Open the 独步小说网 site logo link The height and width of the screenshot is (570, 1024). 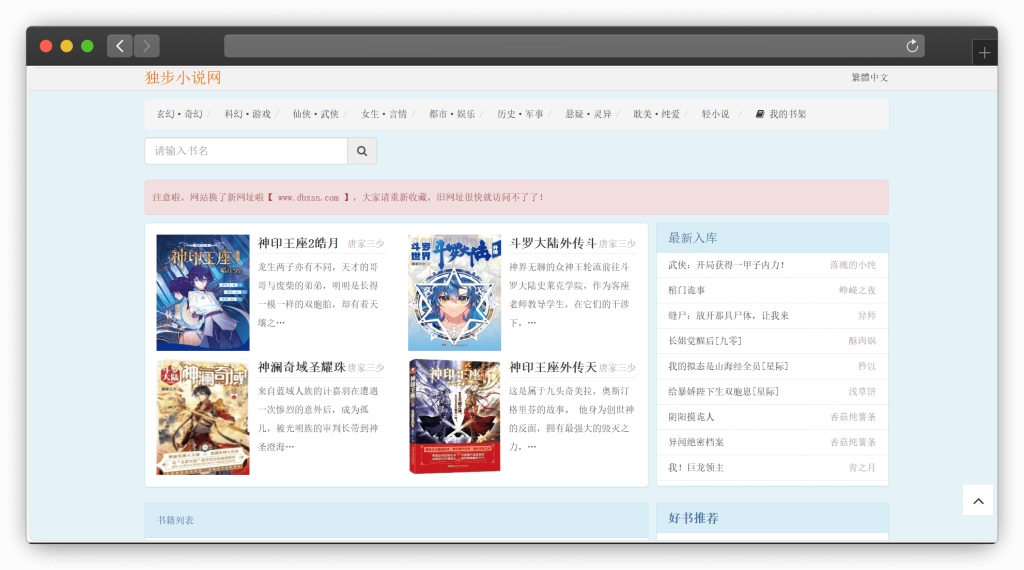(x=183, y=78)
